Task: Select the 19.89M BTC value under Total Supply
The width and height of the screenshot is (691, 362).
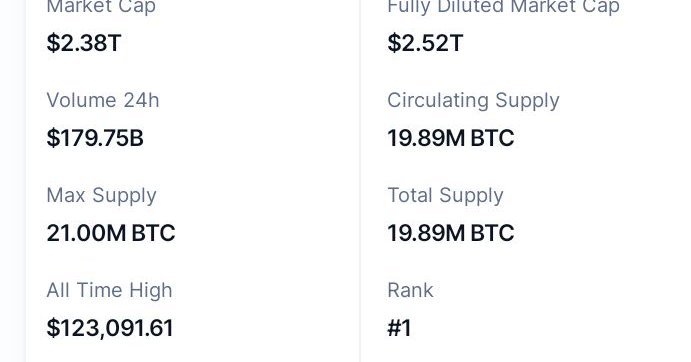Action: click(x=450, y=233)
